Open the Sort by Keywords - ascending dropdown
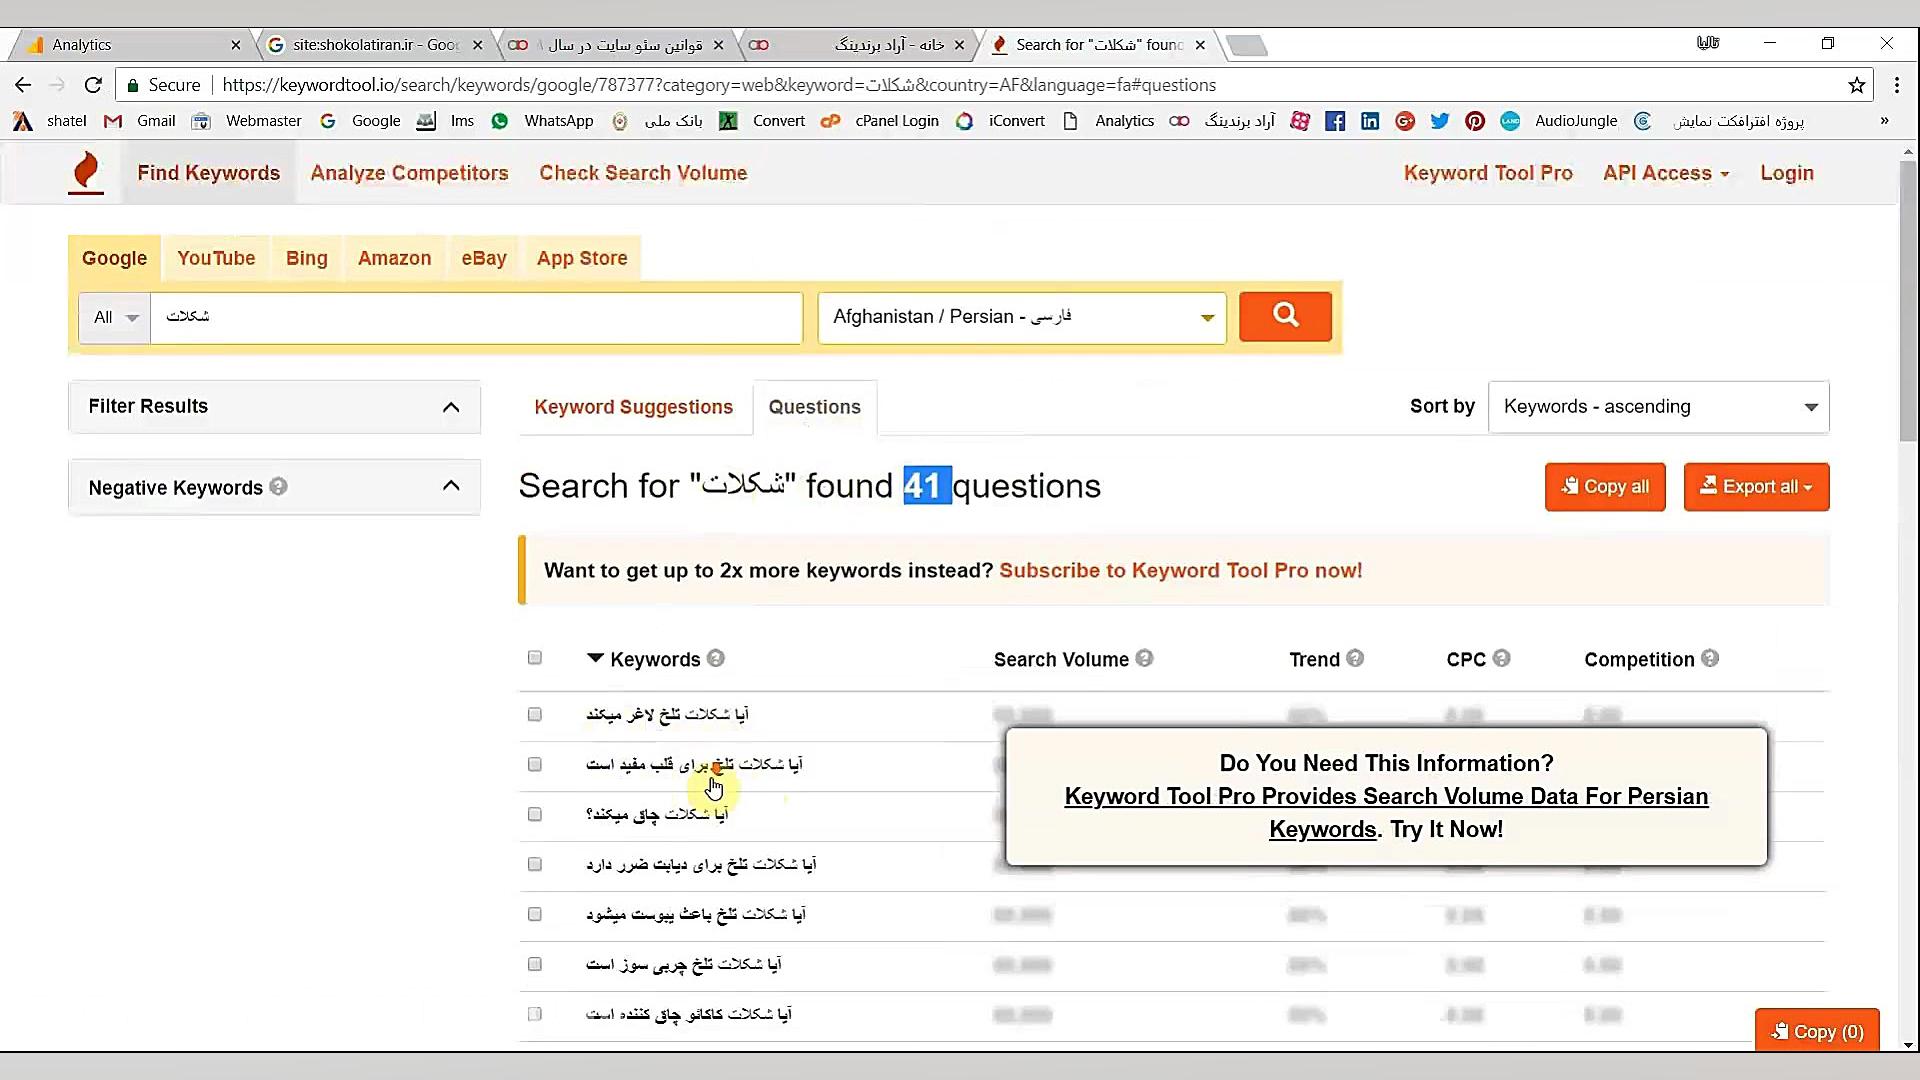 (1658, 407)
